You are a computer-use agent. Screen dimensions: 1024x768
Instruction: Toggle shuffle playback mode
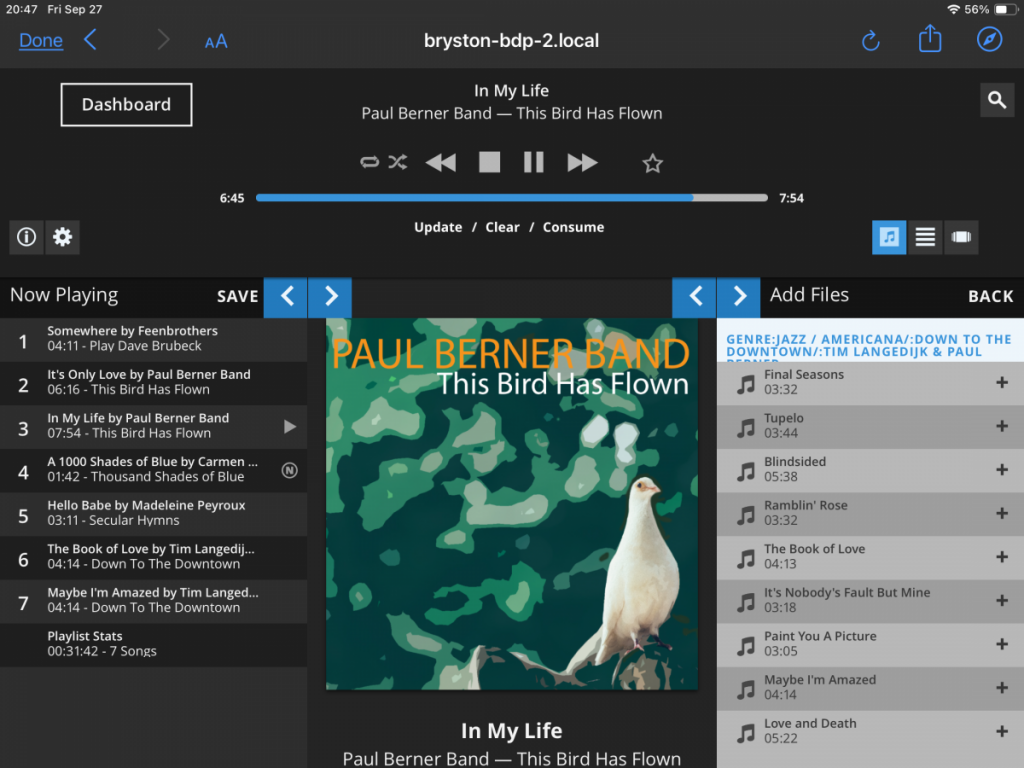click(398, 162)
